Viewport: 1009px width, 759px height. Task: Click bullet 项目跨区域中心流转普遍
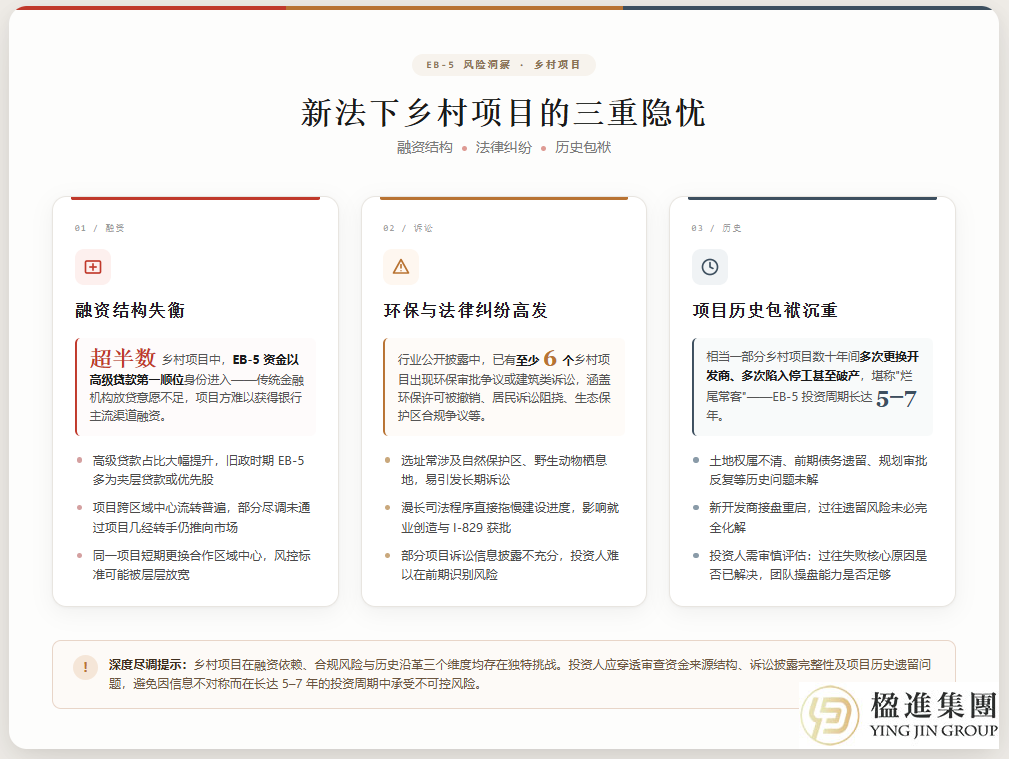(201, 518)
